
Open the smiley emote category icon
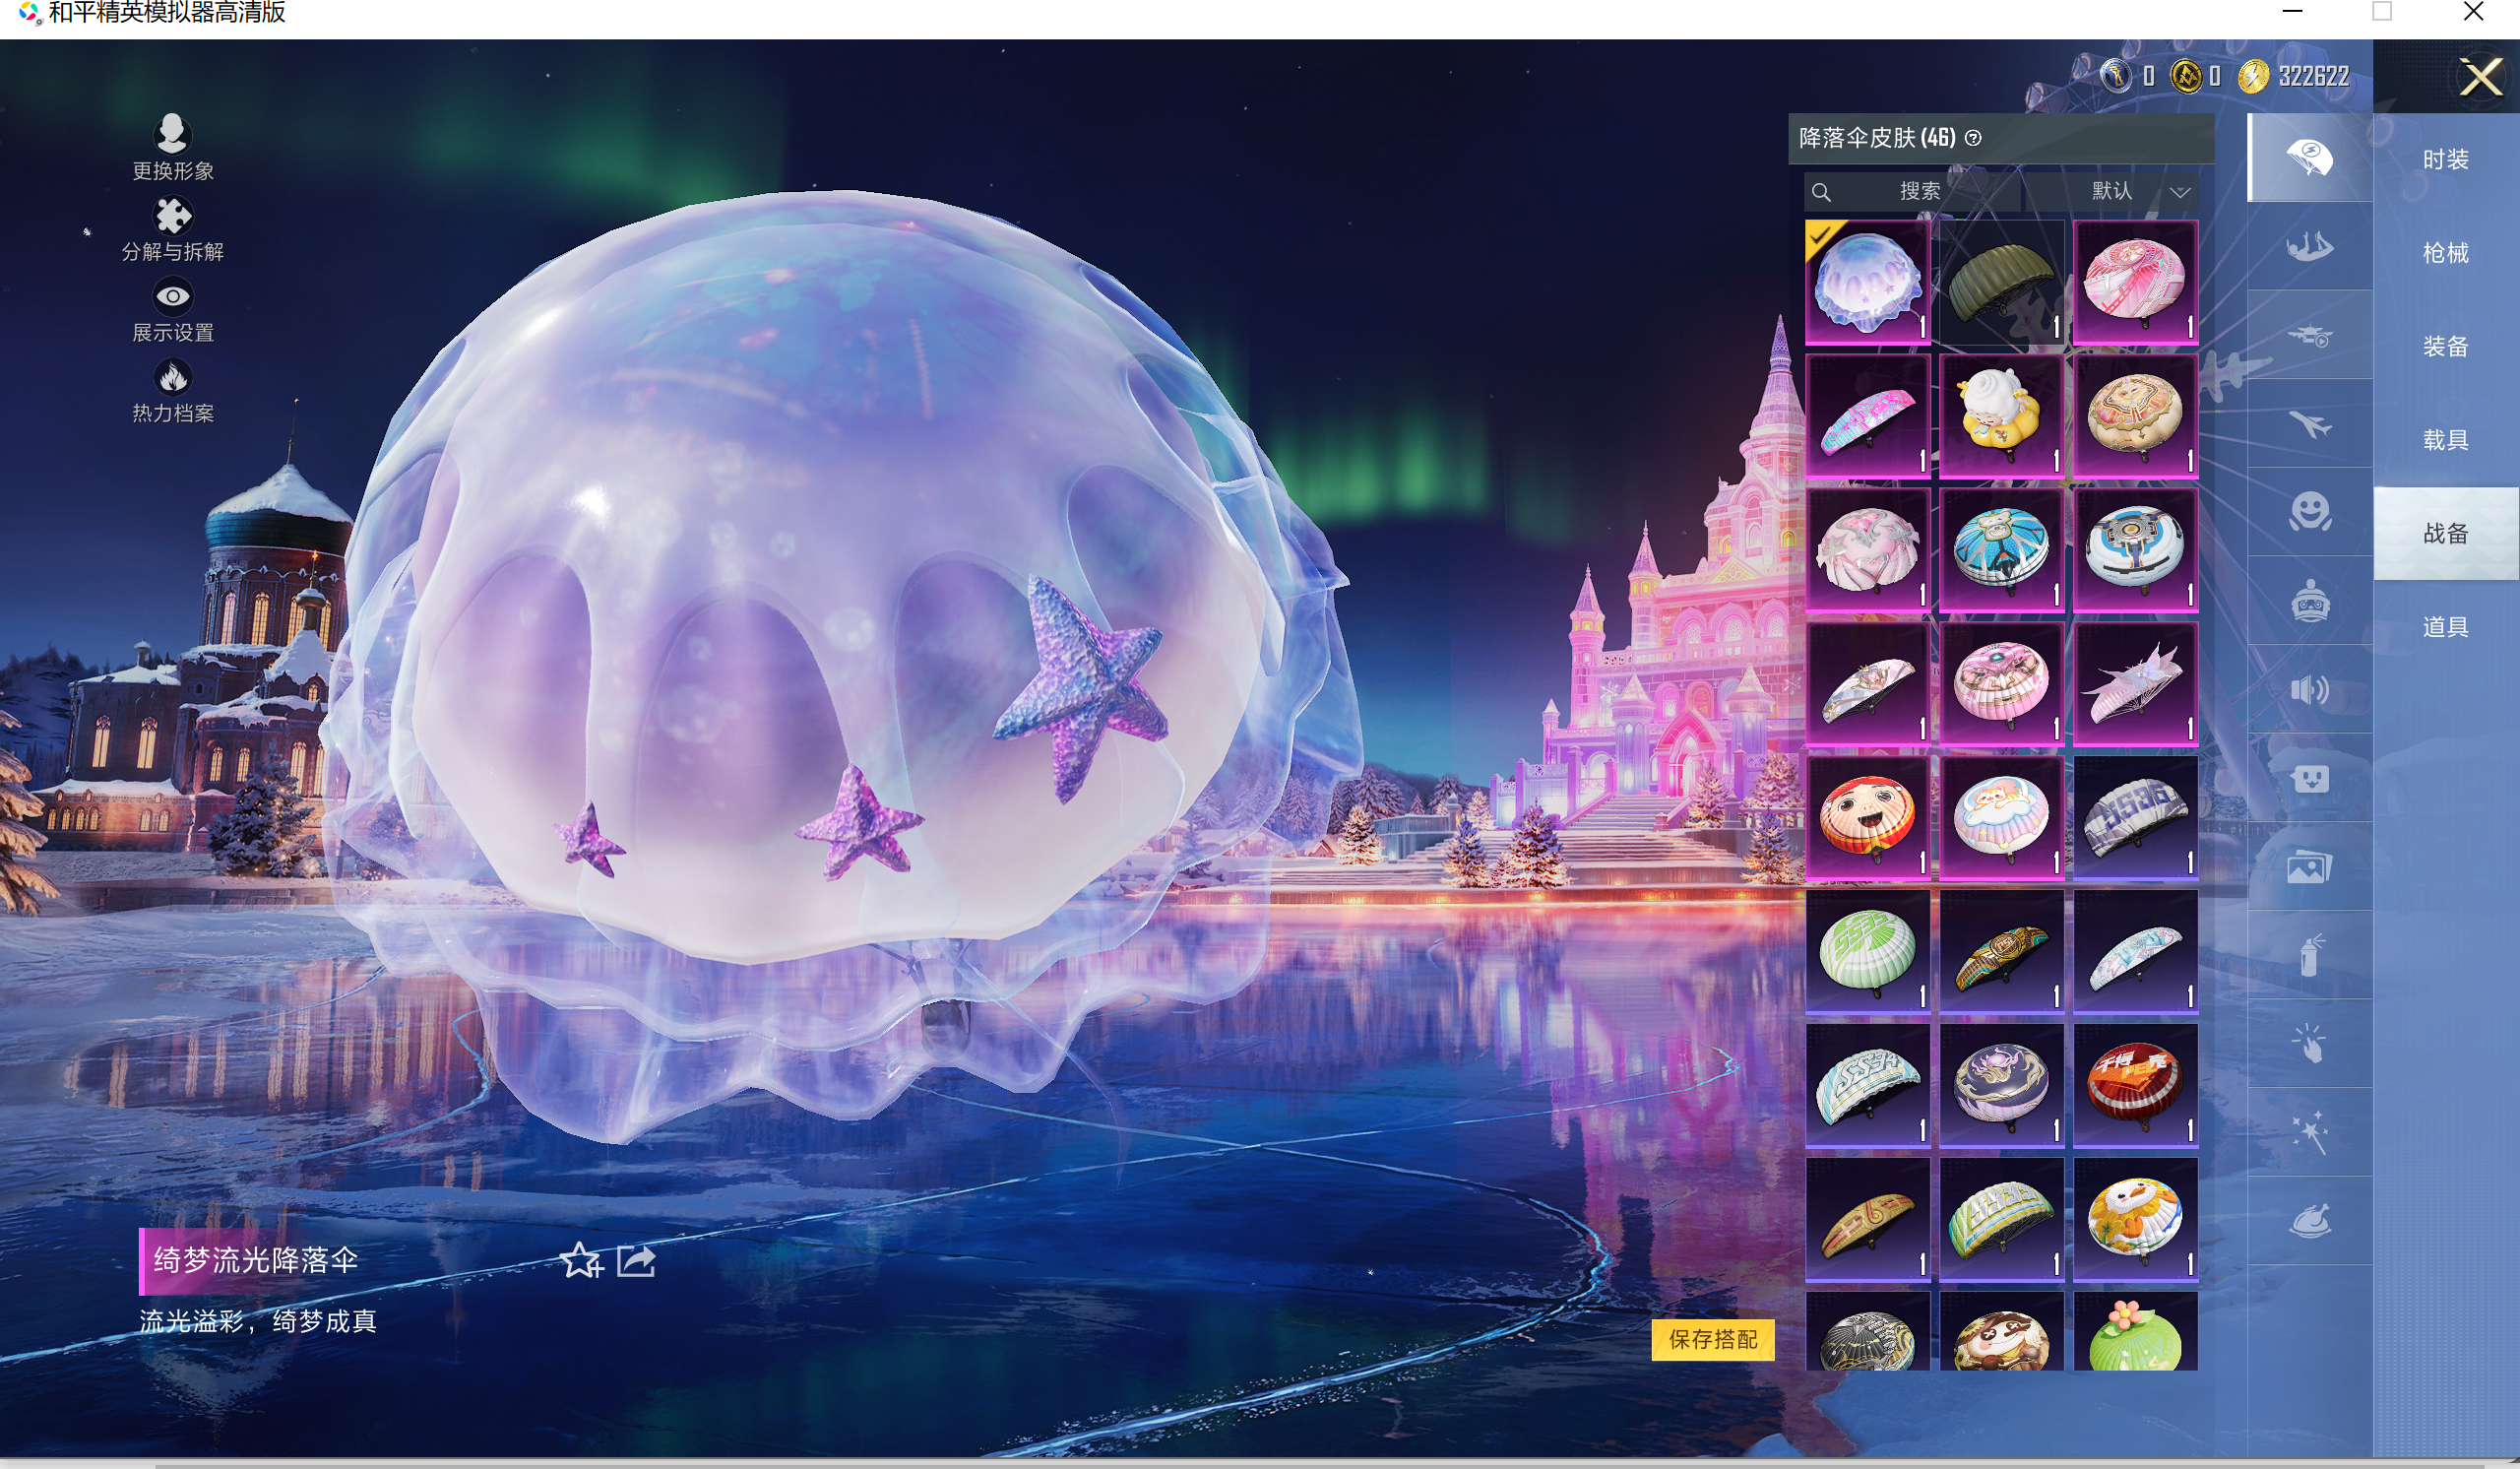2309,513
